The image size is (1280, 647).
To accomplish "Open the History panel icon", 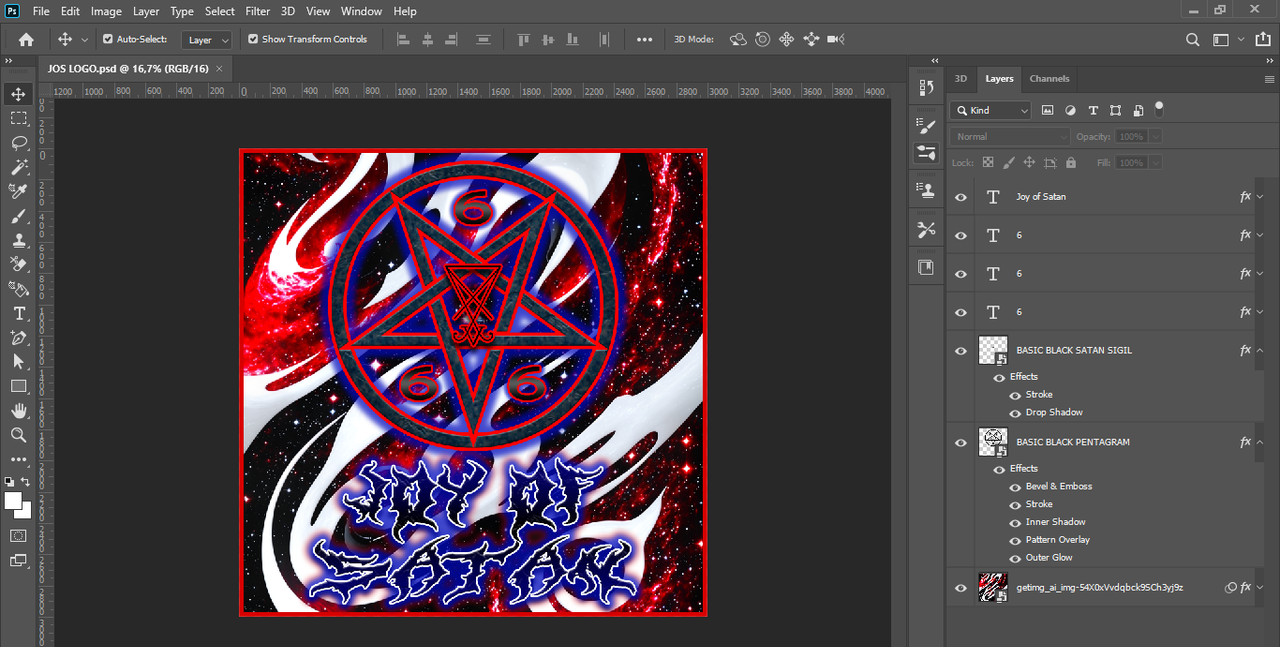I will coord(926,87).
